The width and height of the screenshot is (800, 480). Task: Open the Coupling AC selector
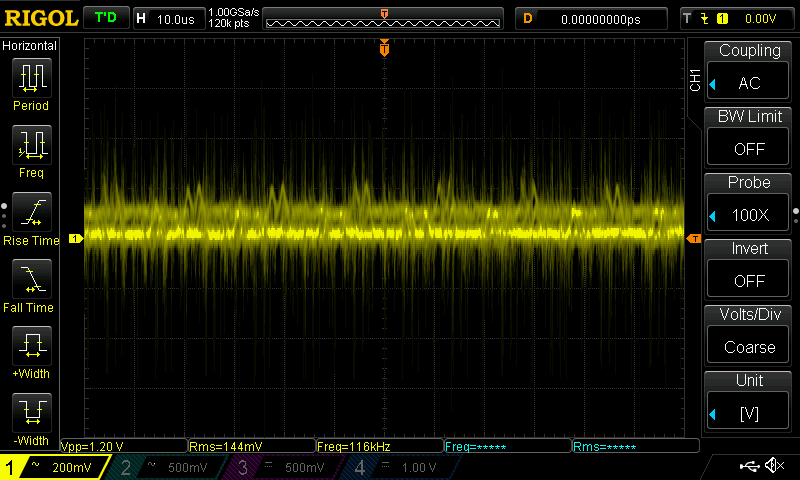749,72
